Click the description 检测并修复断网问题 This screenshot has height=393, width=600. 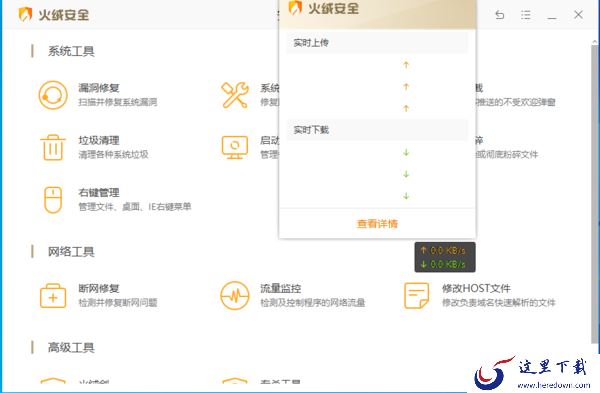[118, 302]
